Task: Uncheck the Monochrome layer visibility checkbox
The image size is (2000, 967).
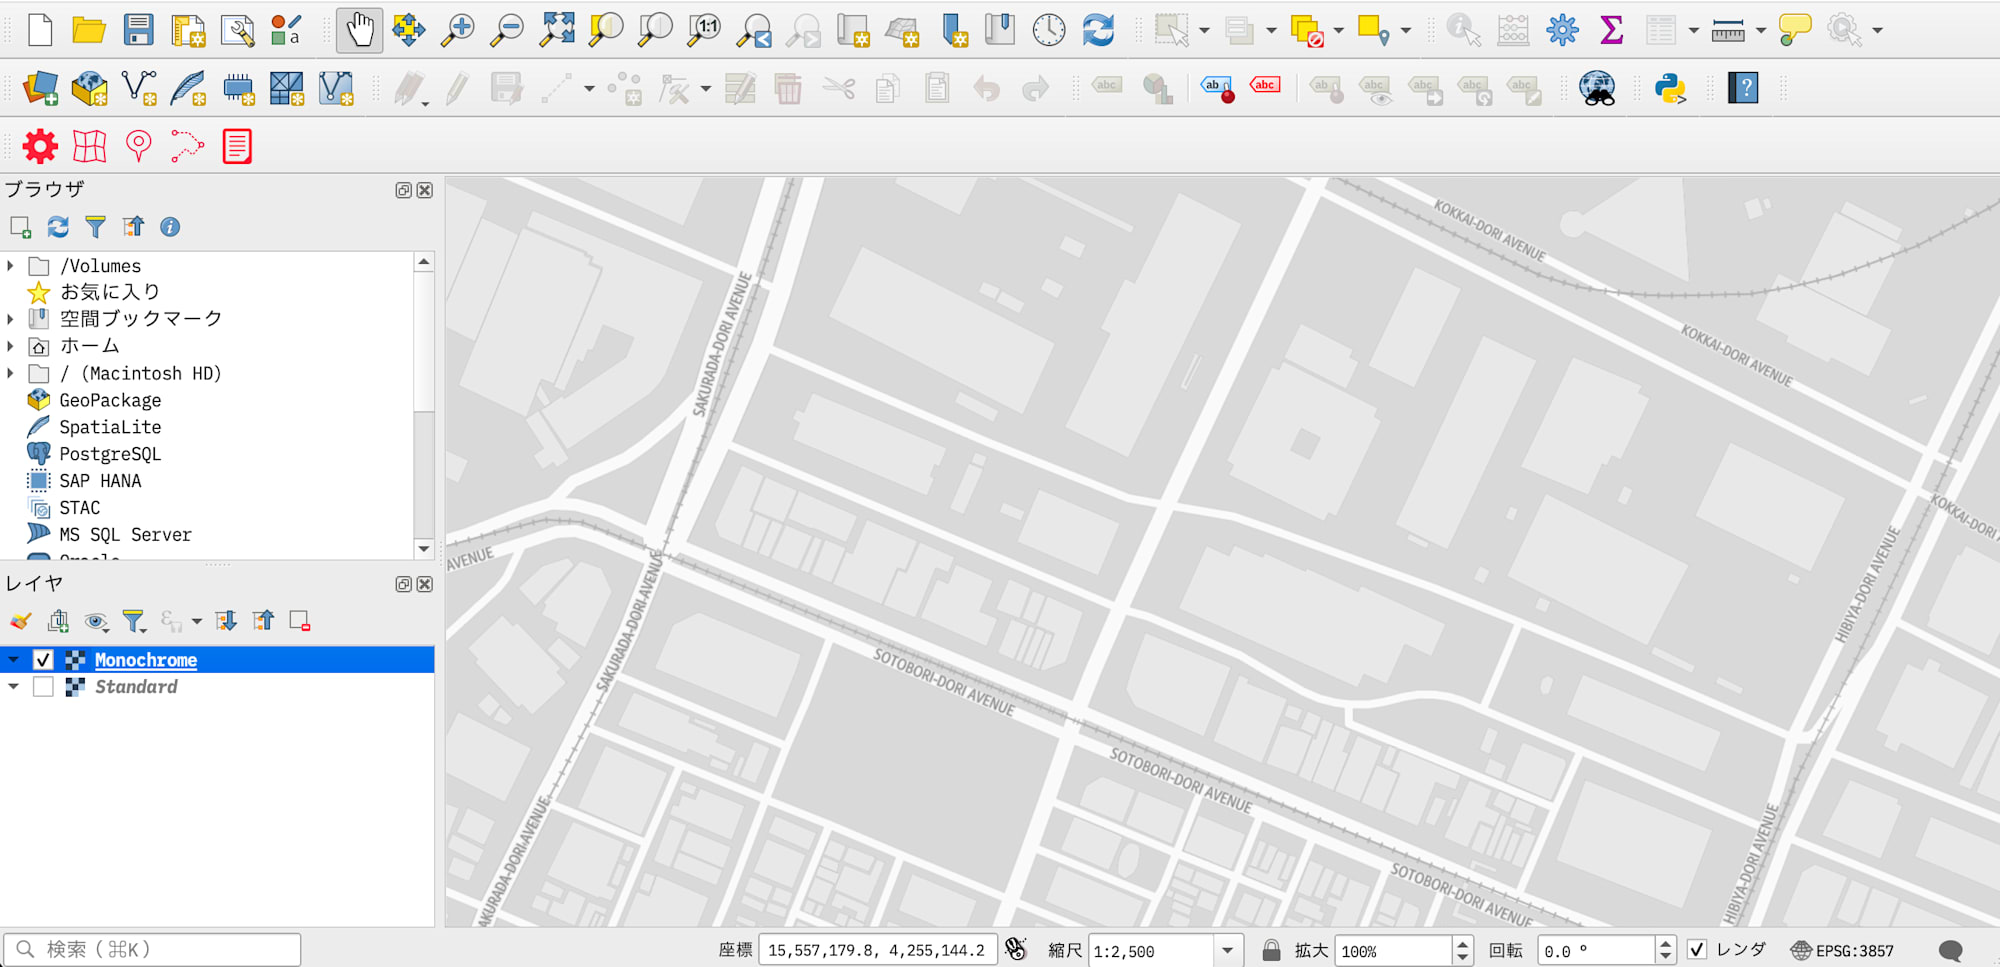Action: (x=43, y=660)
